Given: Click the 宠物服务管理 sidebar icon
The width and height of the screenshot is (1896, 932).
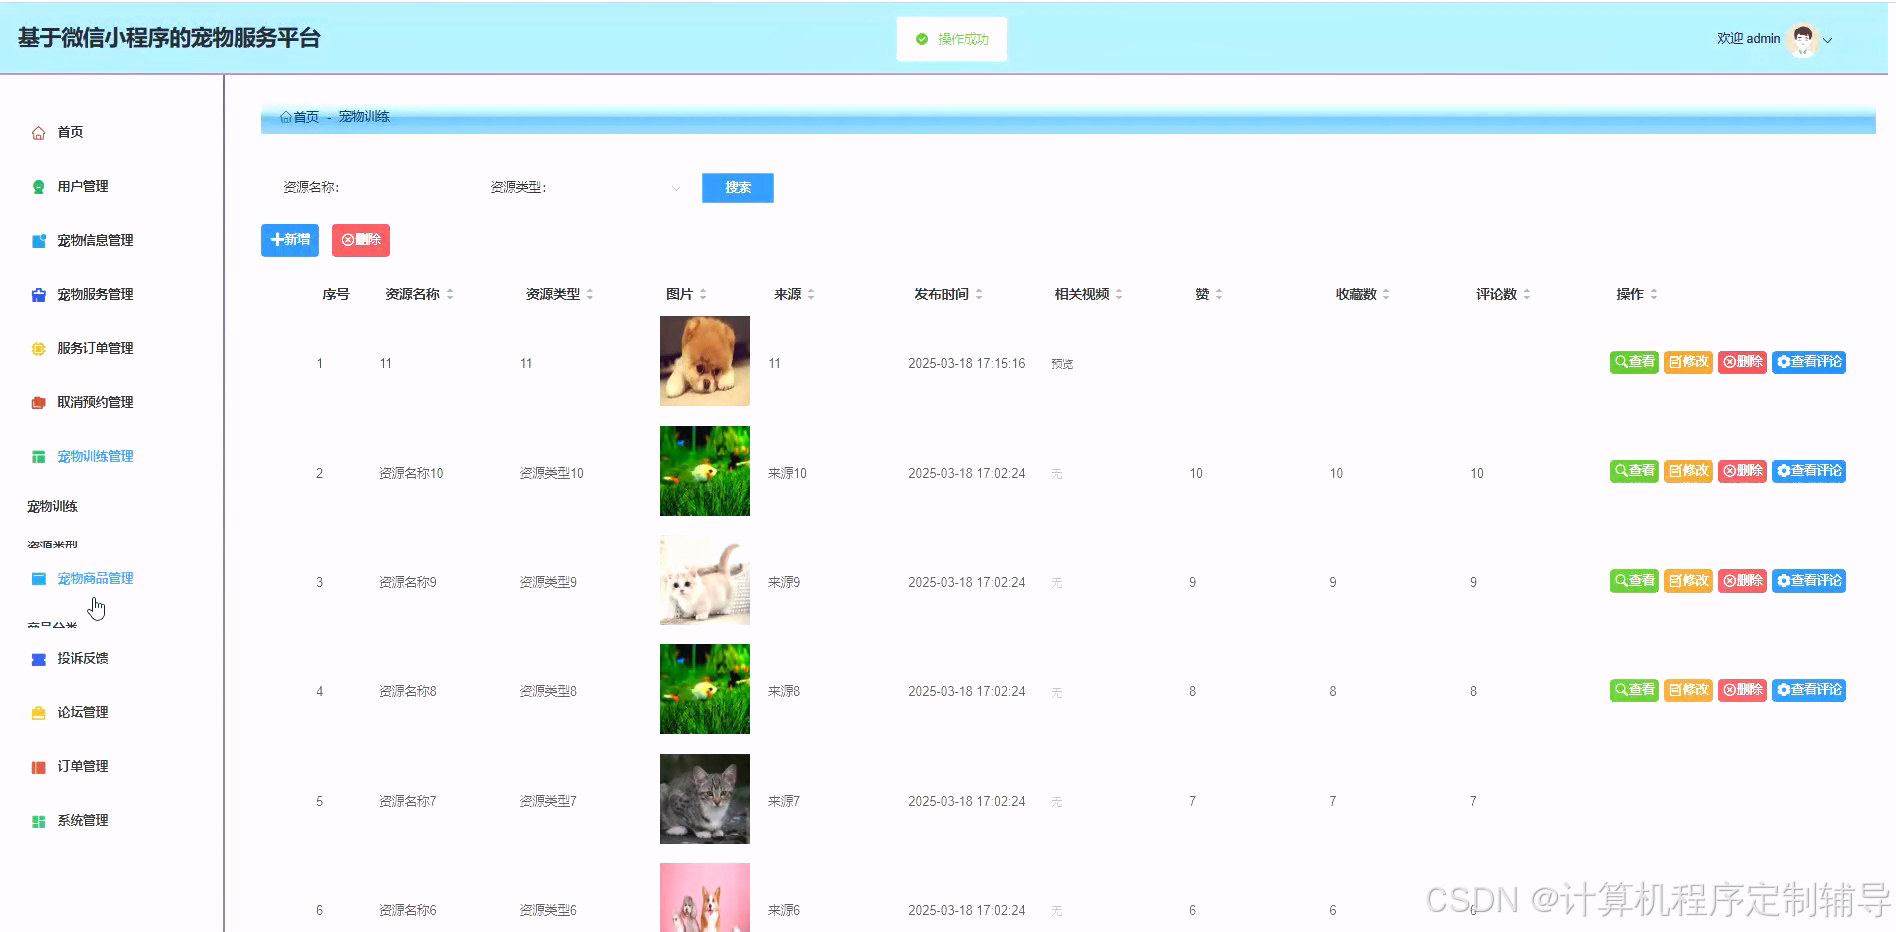Looking at the screenshot, I should tap(37, 294).
